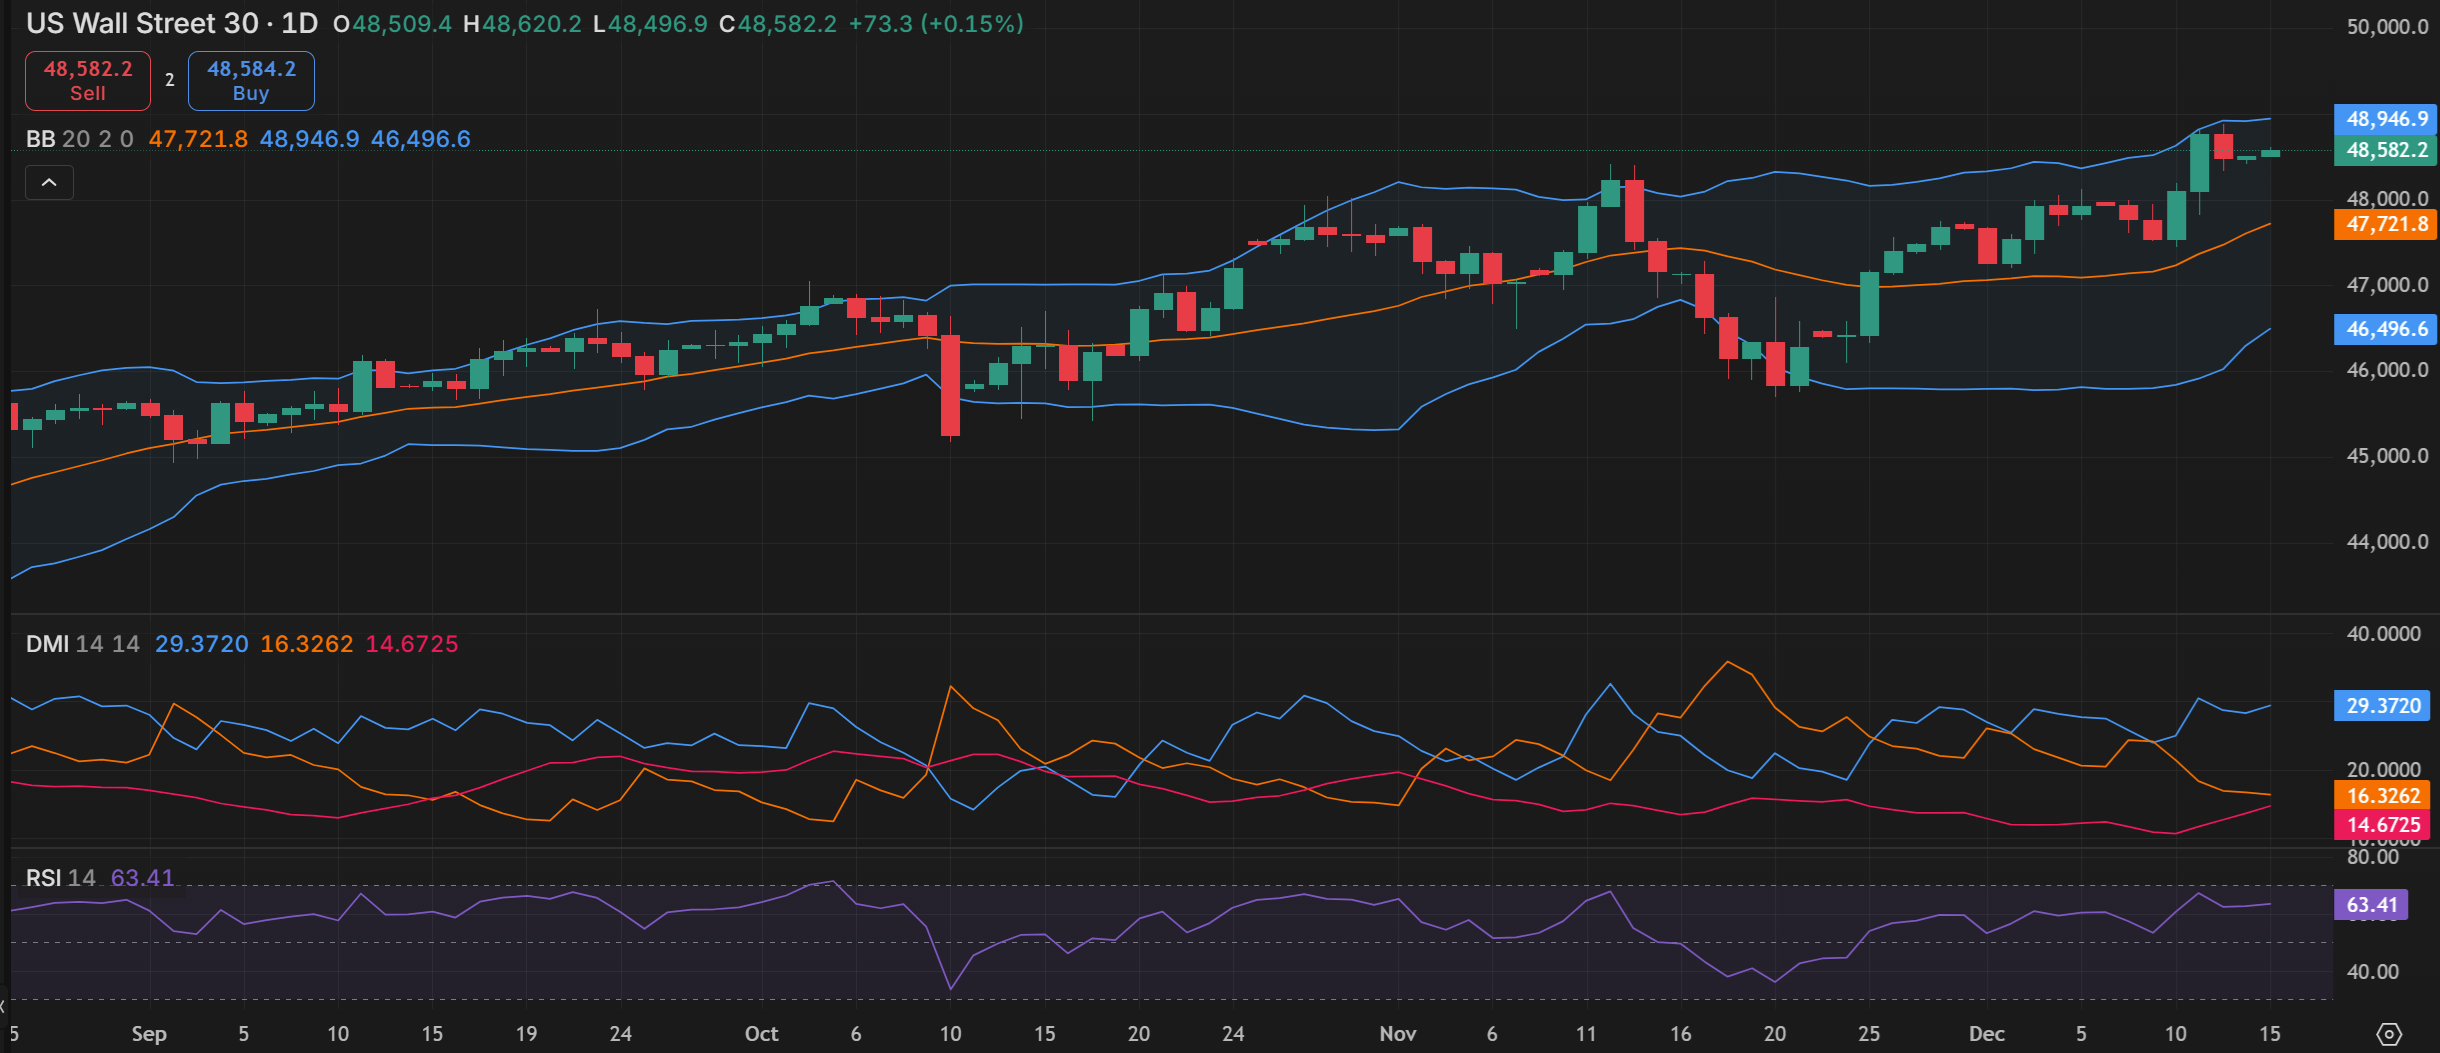Click the blue 29.3720 DMI axis label
Image resolution: width=2440 pixels, height=1053 pixels.
pyautogui.click(x=2383, y=706)
